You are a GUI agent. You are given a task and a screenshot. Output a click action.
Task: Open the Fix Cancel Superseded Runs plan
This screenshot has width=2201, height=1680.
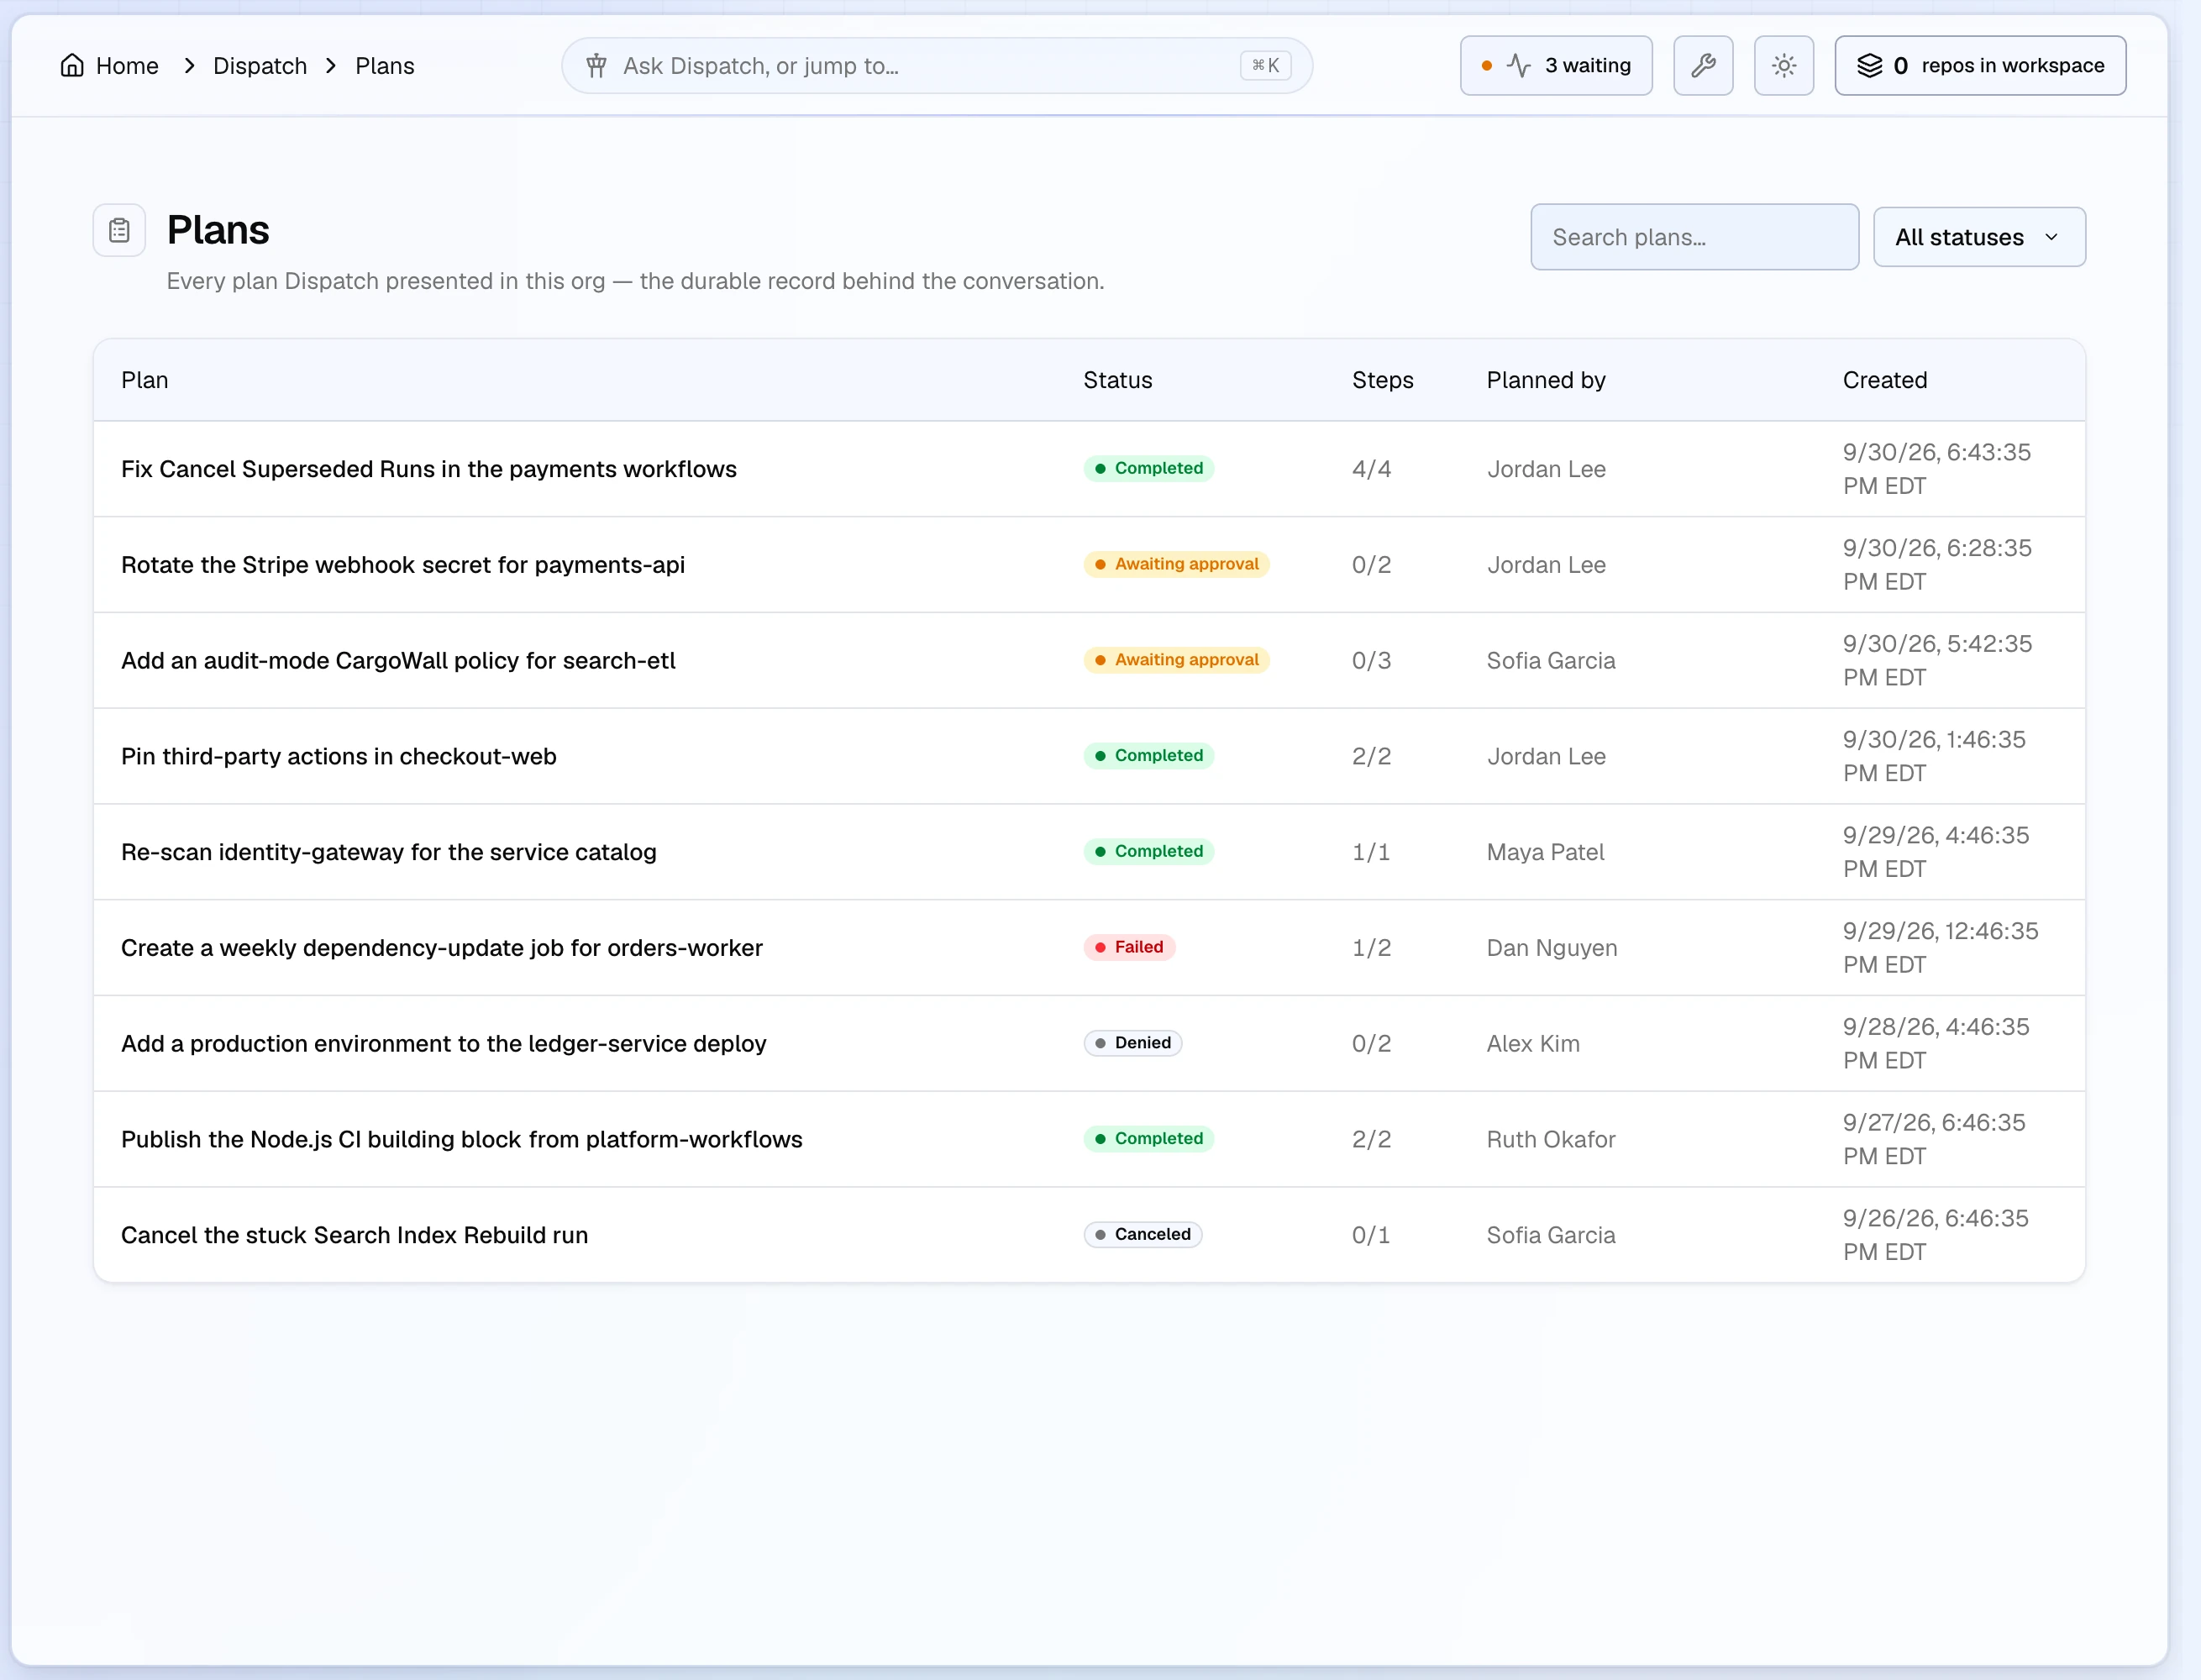pyautogui.click(x=429, y=469)
